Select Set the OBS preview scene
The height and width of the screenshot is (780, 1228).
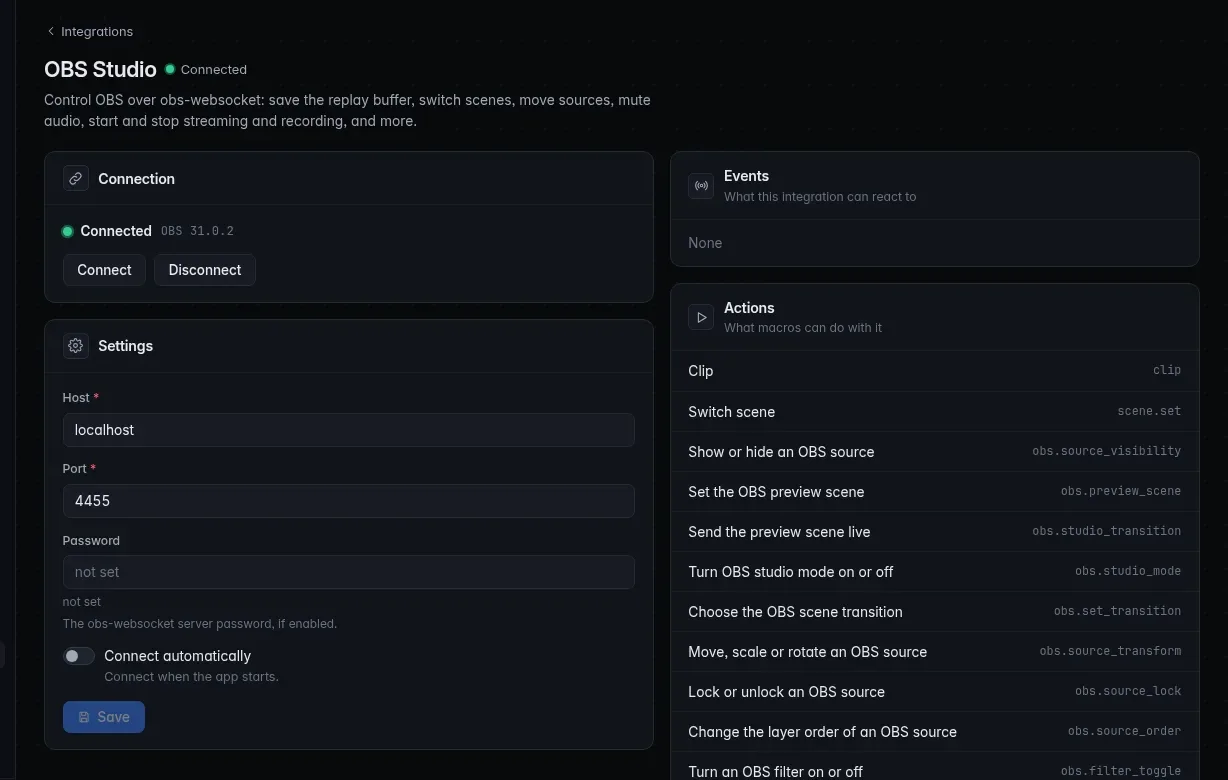[934, 491]
